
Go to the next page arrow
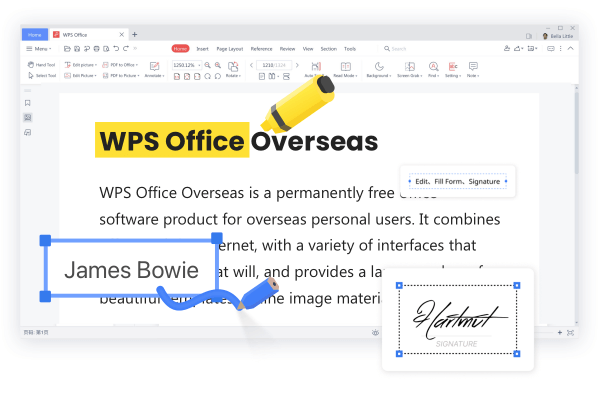click(297, 65)
